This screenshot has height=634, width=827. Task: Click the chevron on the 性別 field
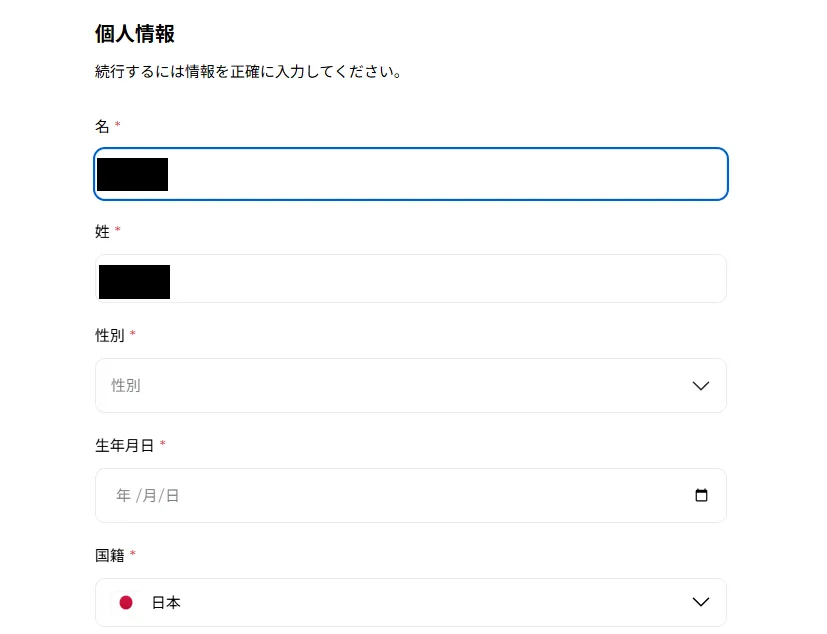click(700, 385)
